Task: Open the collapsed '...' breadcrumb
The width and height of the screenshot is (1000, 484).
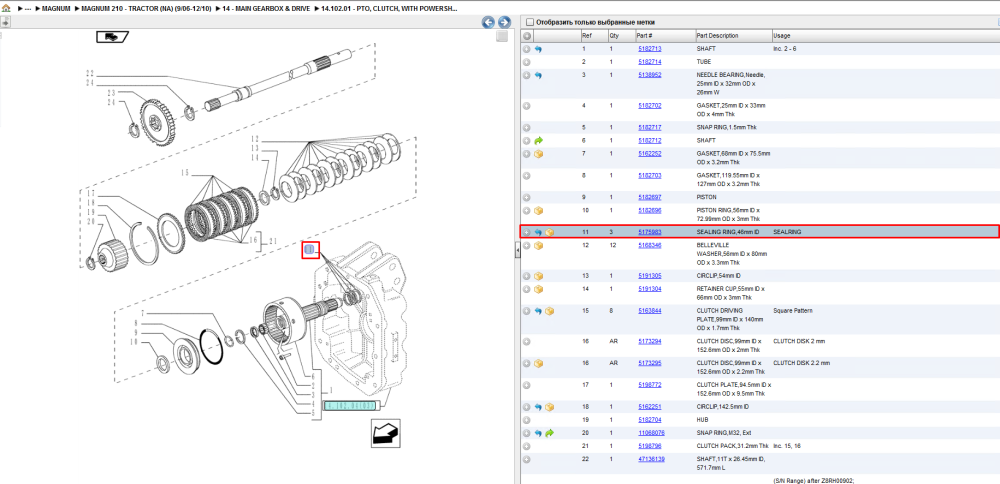Action: [x=27, y=10]
